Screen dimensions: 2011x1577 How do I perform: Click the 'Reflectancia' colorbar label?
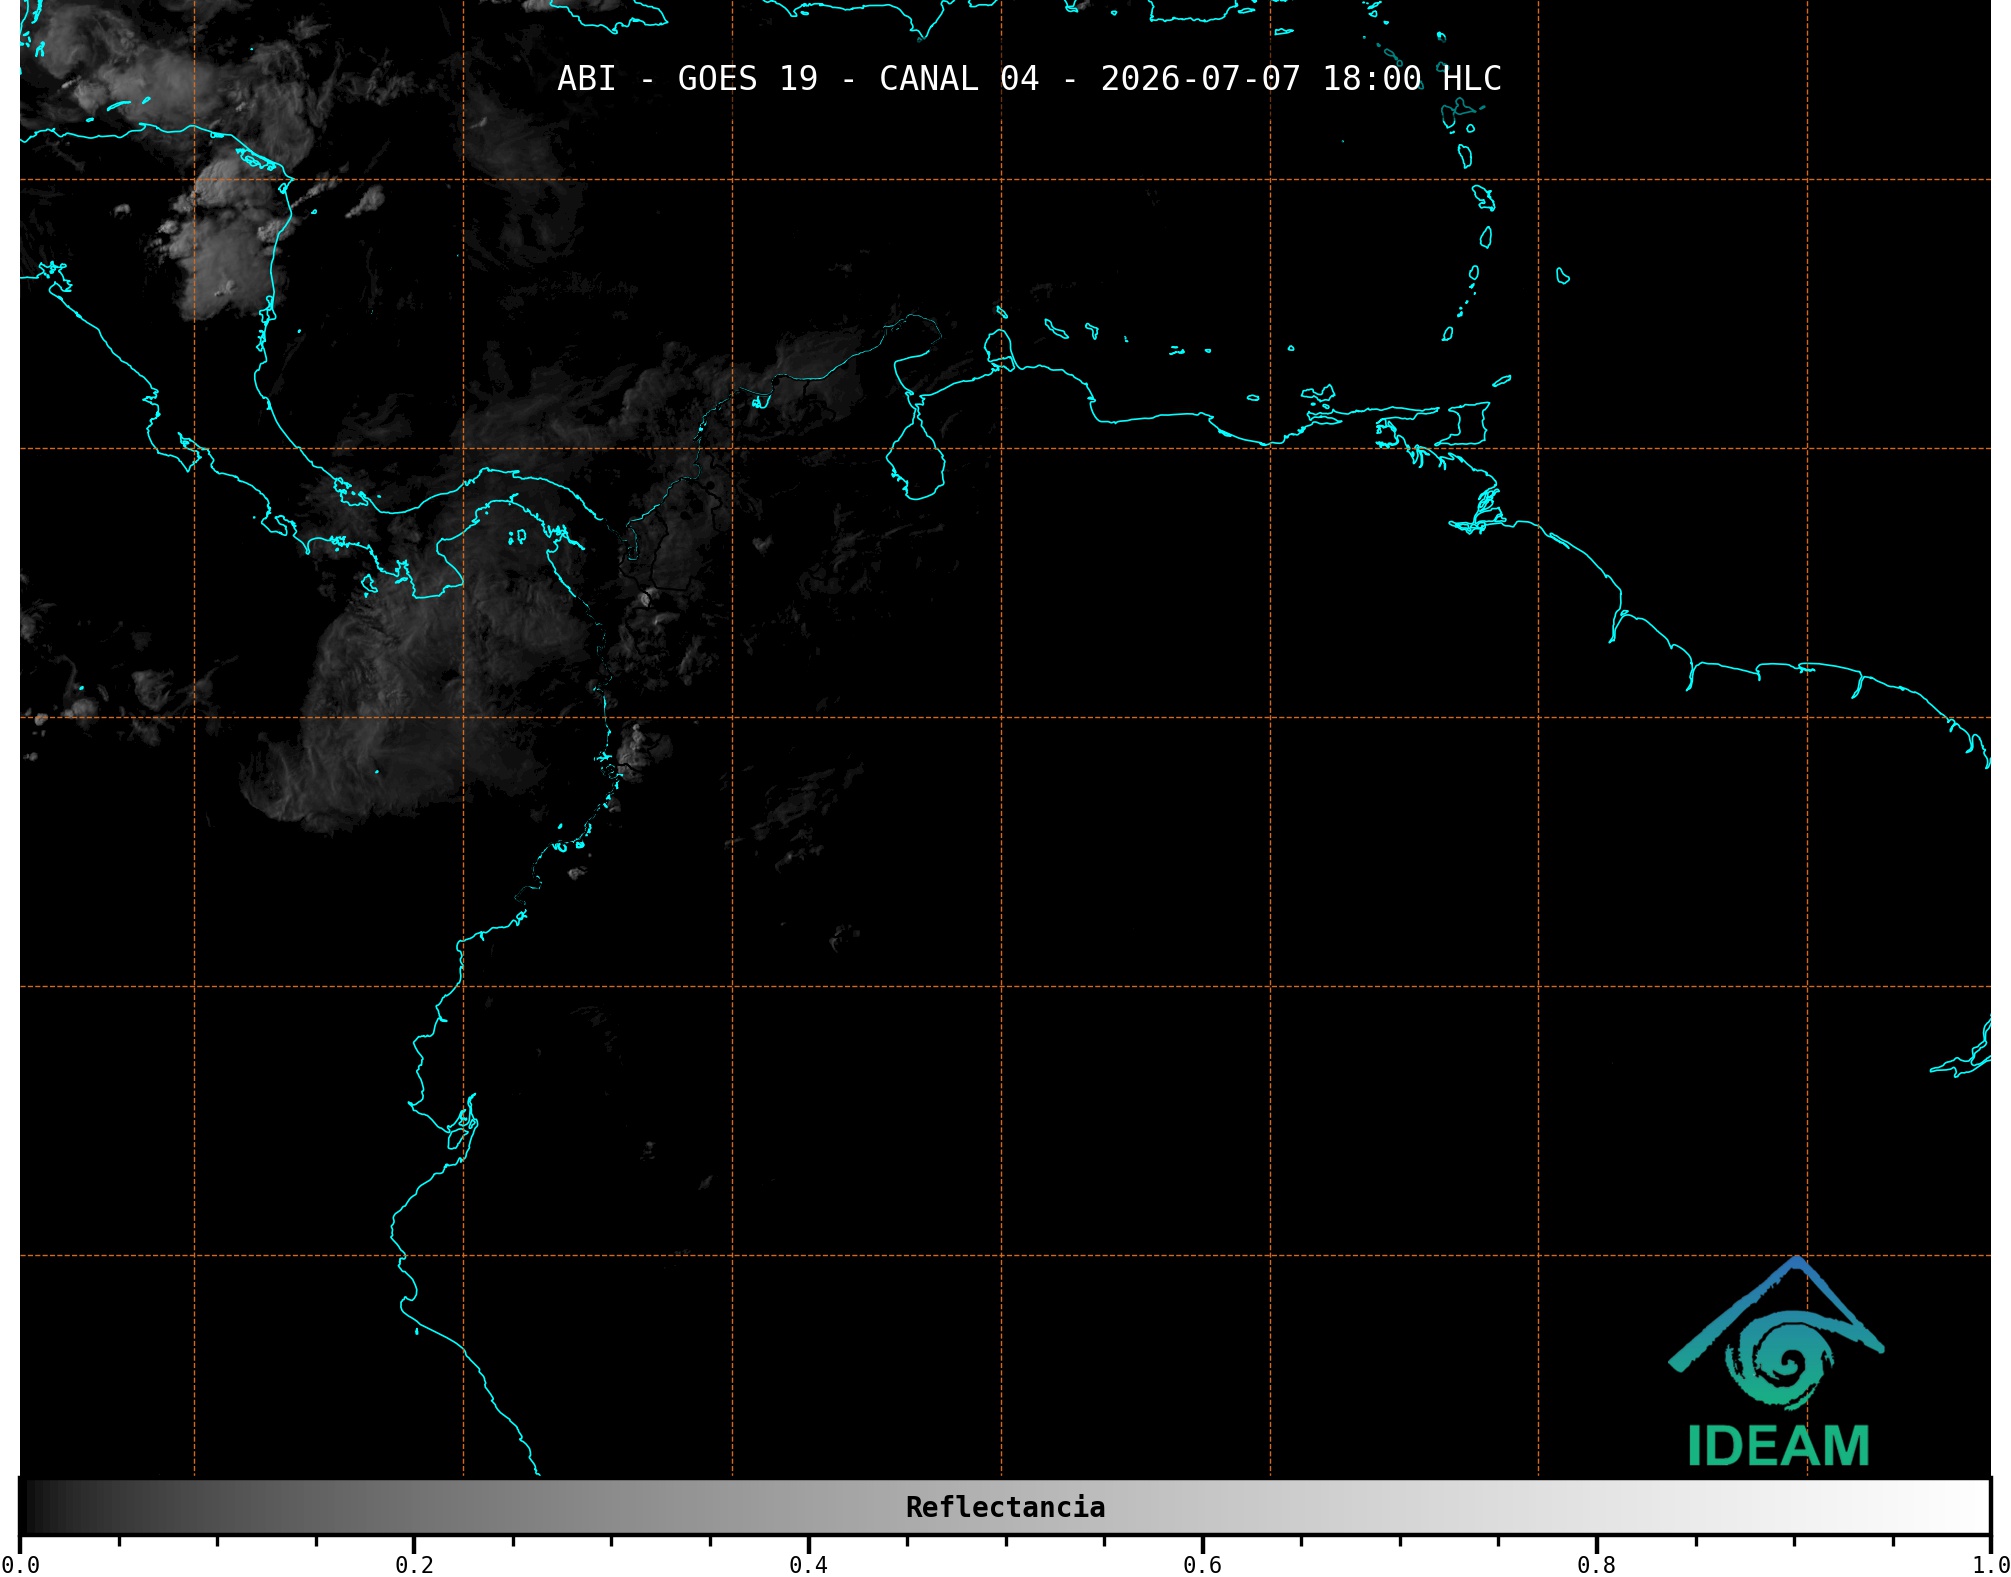[x=1005, y=1507]
